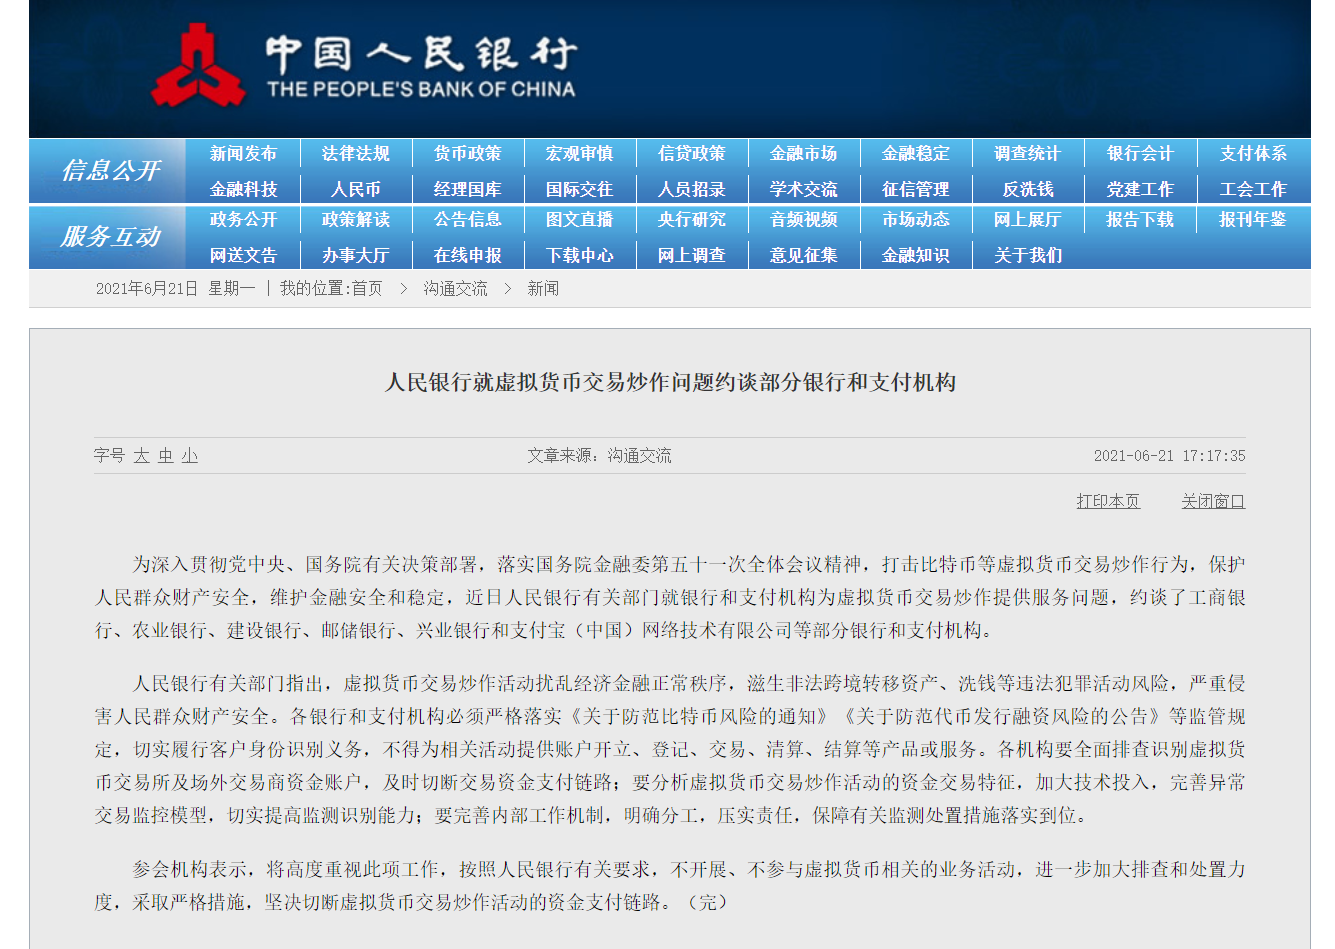Click 关闭窗口 link
The width and height of the screenshot is (1335, 949).
pos(1213,501)
